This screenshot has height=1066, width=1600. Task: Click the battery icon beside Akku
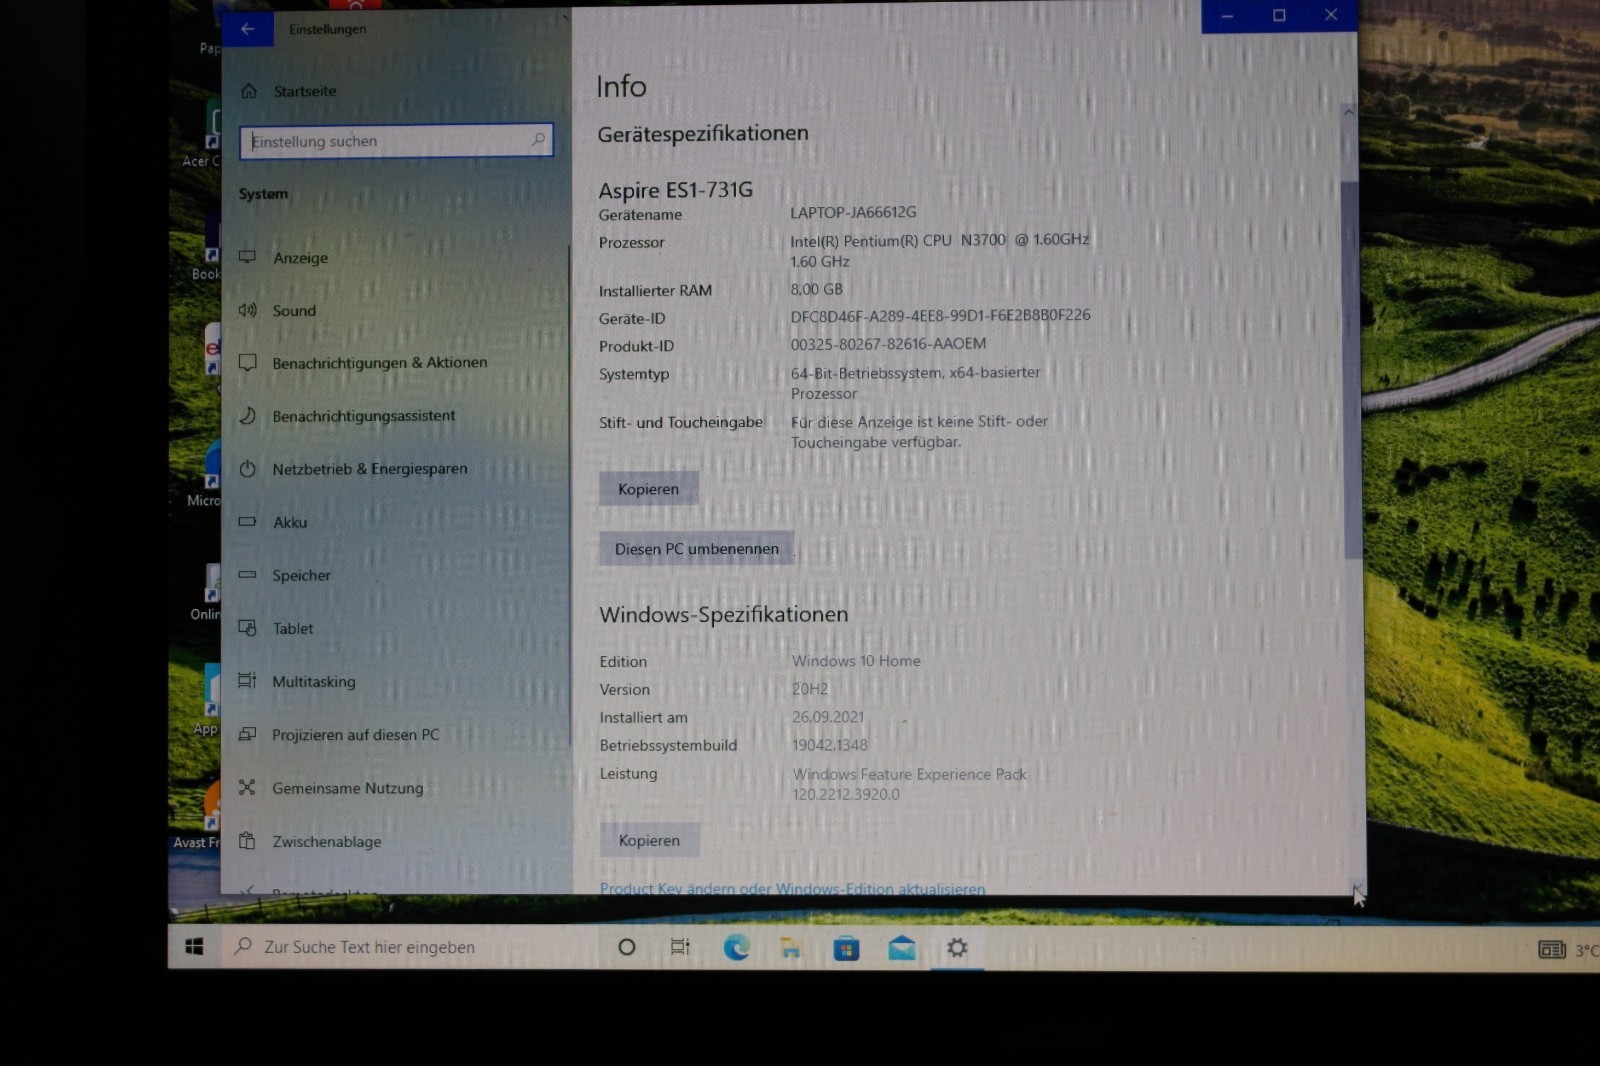(x=247, y=521)
